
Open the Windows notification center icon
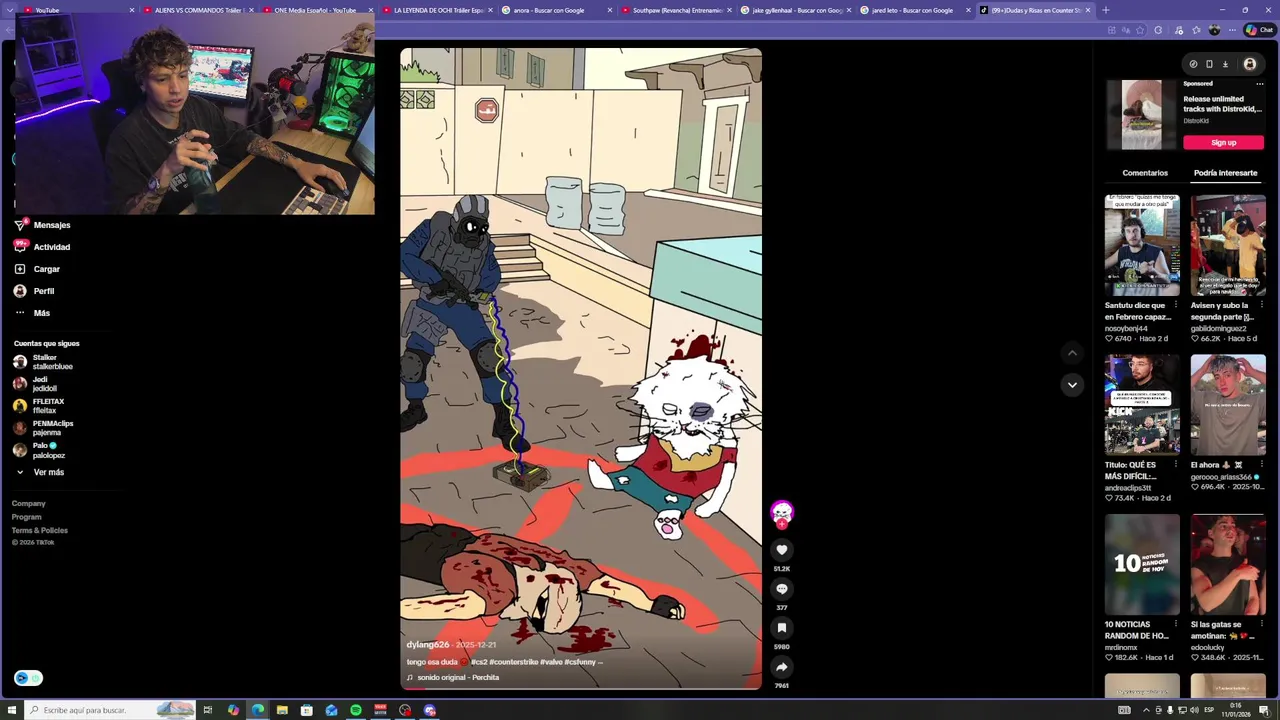coord(1263,710)
